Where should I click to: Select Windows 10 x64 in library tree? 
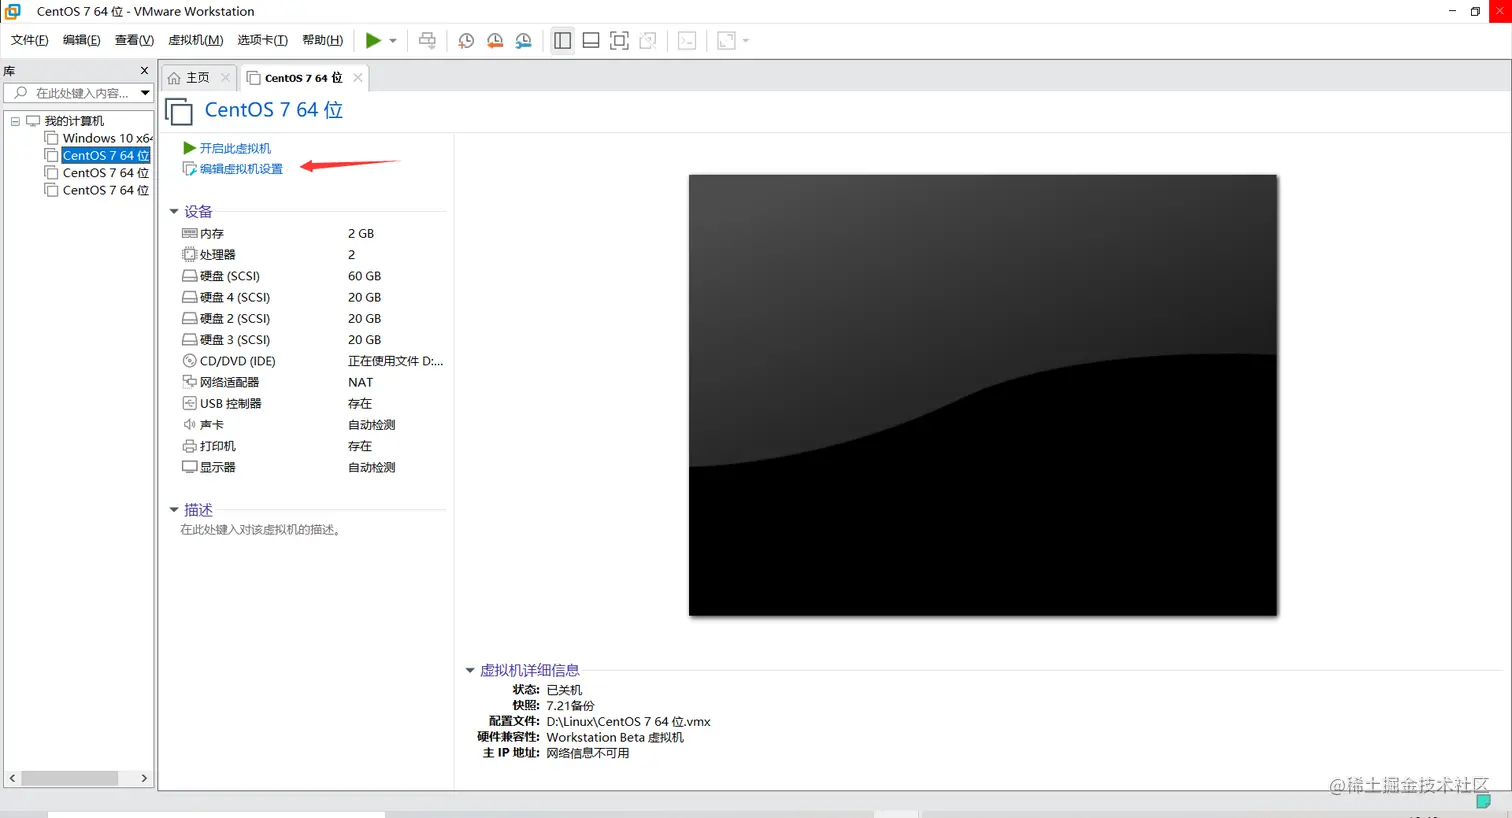click(x=106, y=138)
